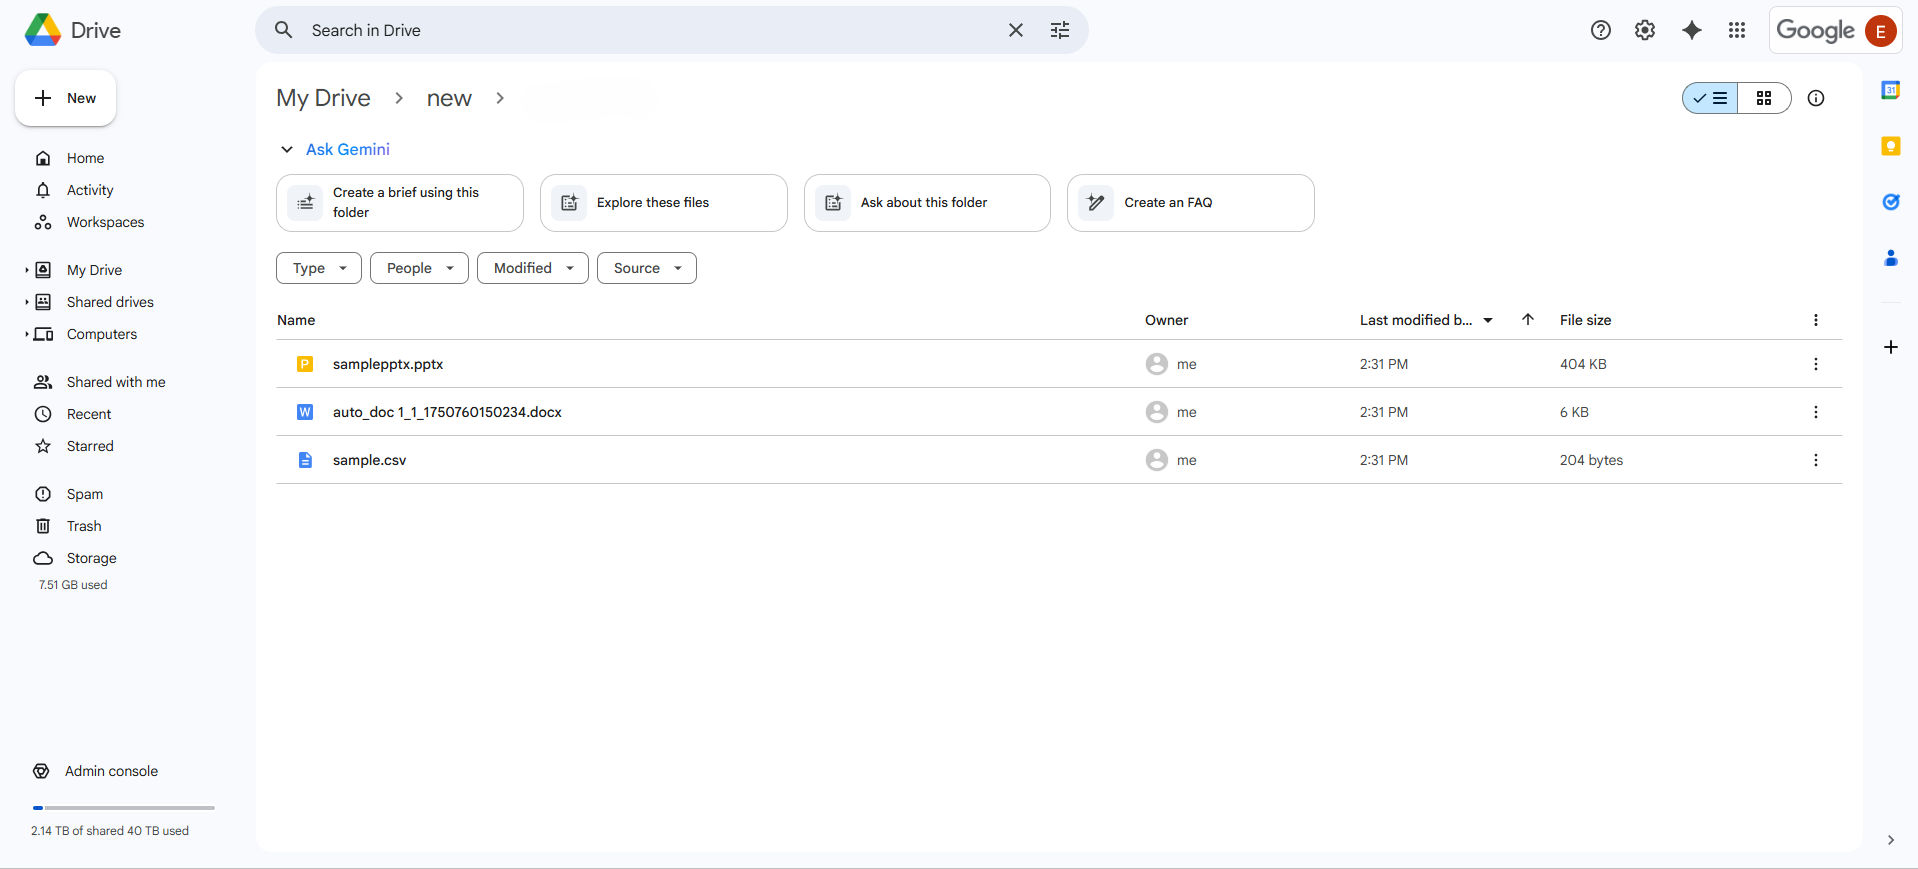This screenshot has width=1918, height=869.
Task: Open Computers in sidebar
Action: click(102, 334)
